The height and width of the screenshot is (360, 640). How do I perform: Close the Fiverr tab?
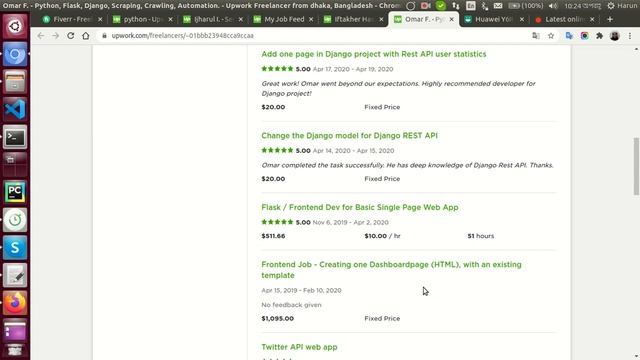[100, 19]
